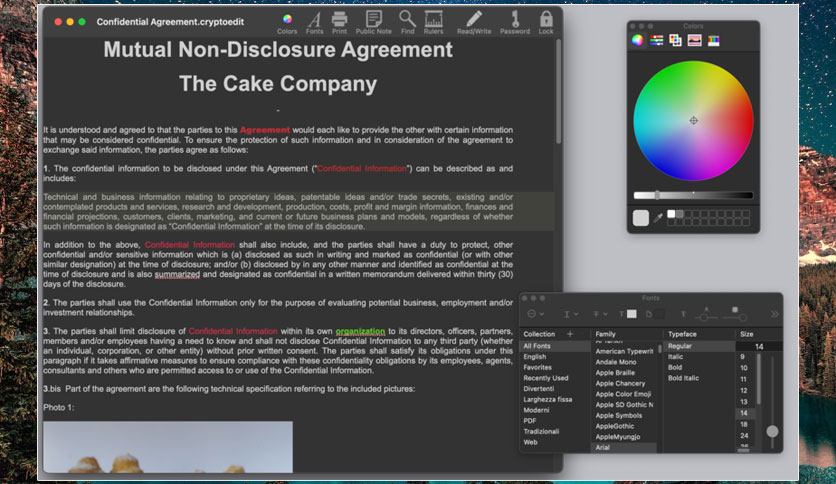Open the font actions gear dropdown

(535, 314)
